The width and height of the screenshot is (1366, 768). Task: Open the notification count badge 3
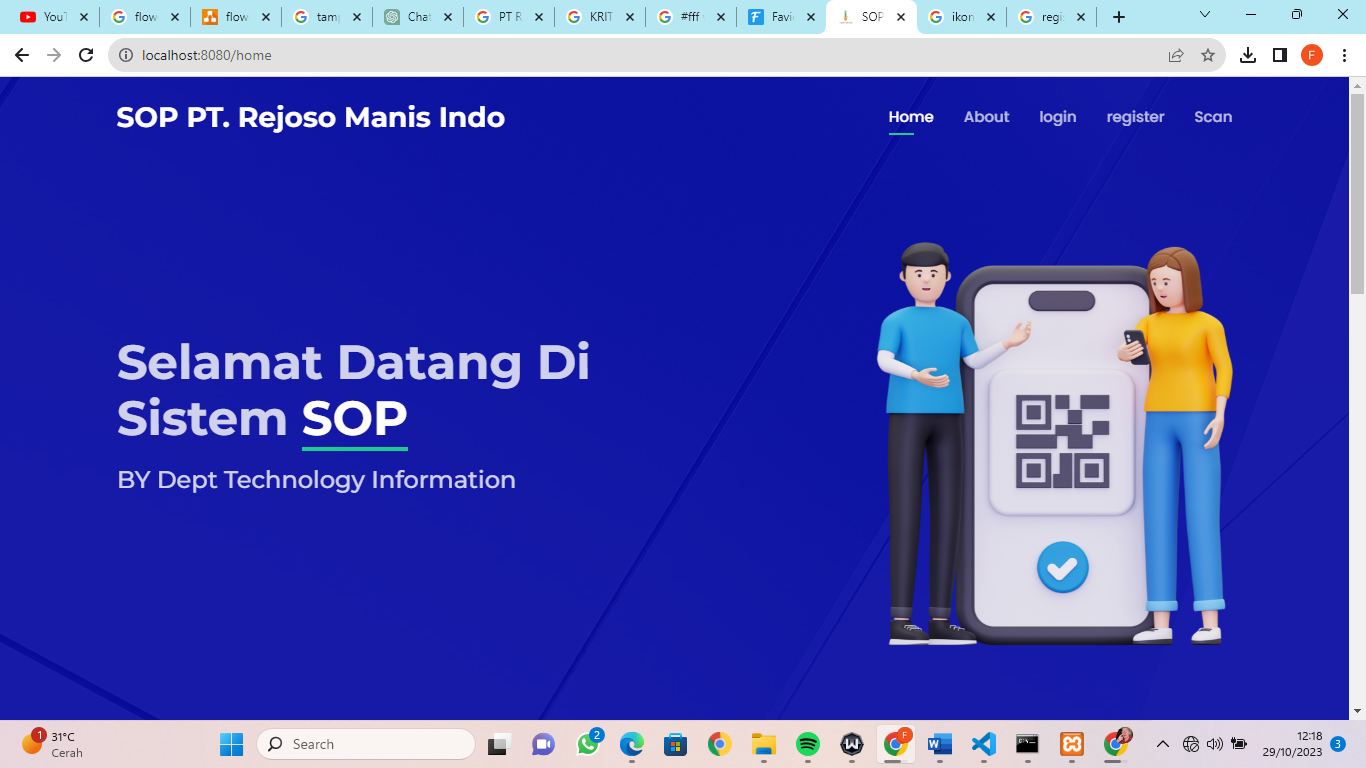point(1337,744)
